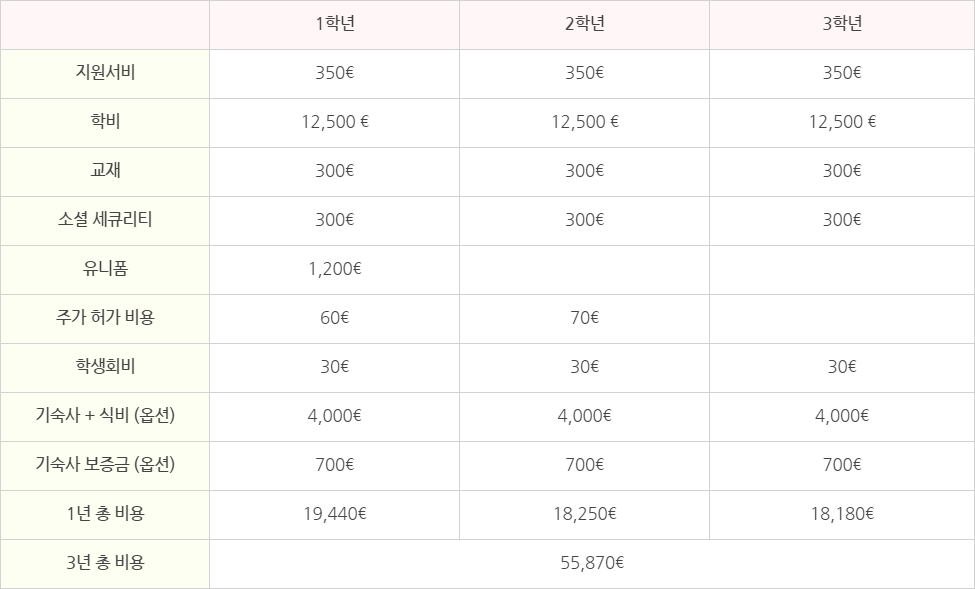Click the 학비 row label

click(105, 121)
